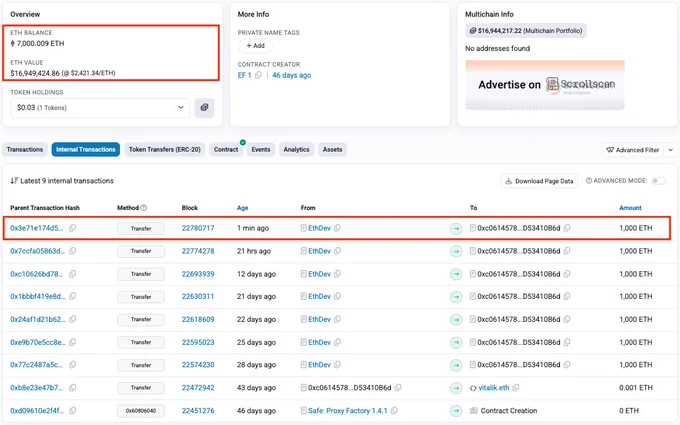680x425 pixels.
Task: Open block 22780717 link
Action: [198, 228]
